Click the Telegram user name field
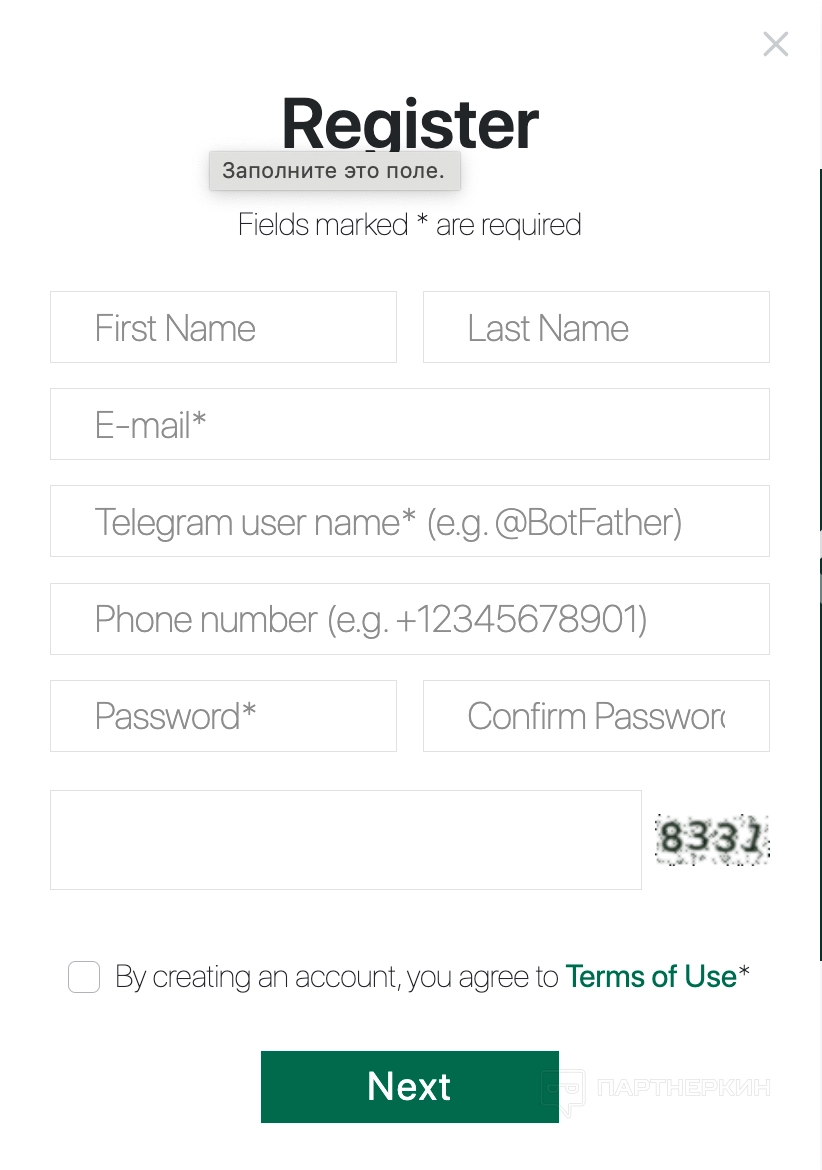 410,522
